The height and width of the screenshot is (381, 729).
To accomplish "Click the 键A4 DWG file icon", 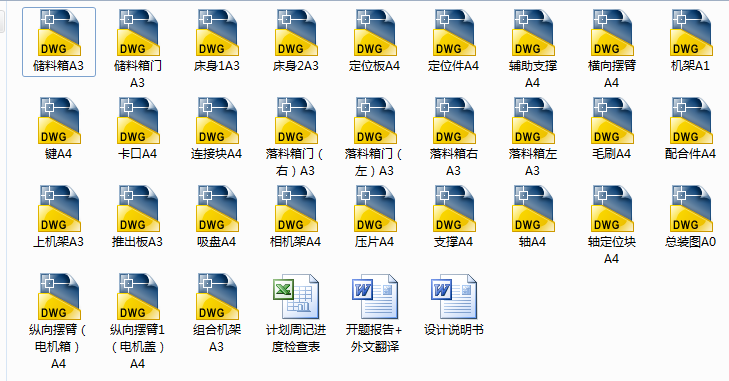I will click(59, 120).
